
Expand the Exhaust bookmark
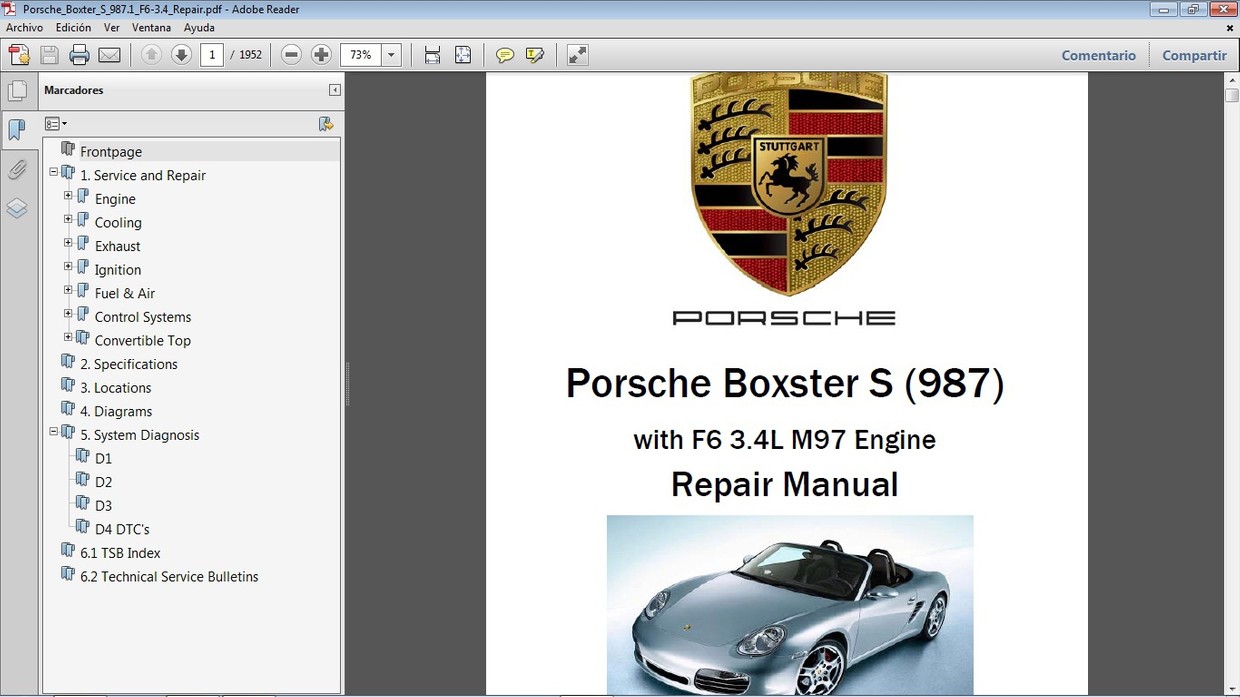(68, 243)
